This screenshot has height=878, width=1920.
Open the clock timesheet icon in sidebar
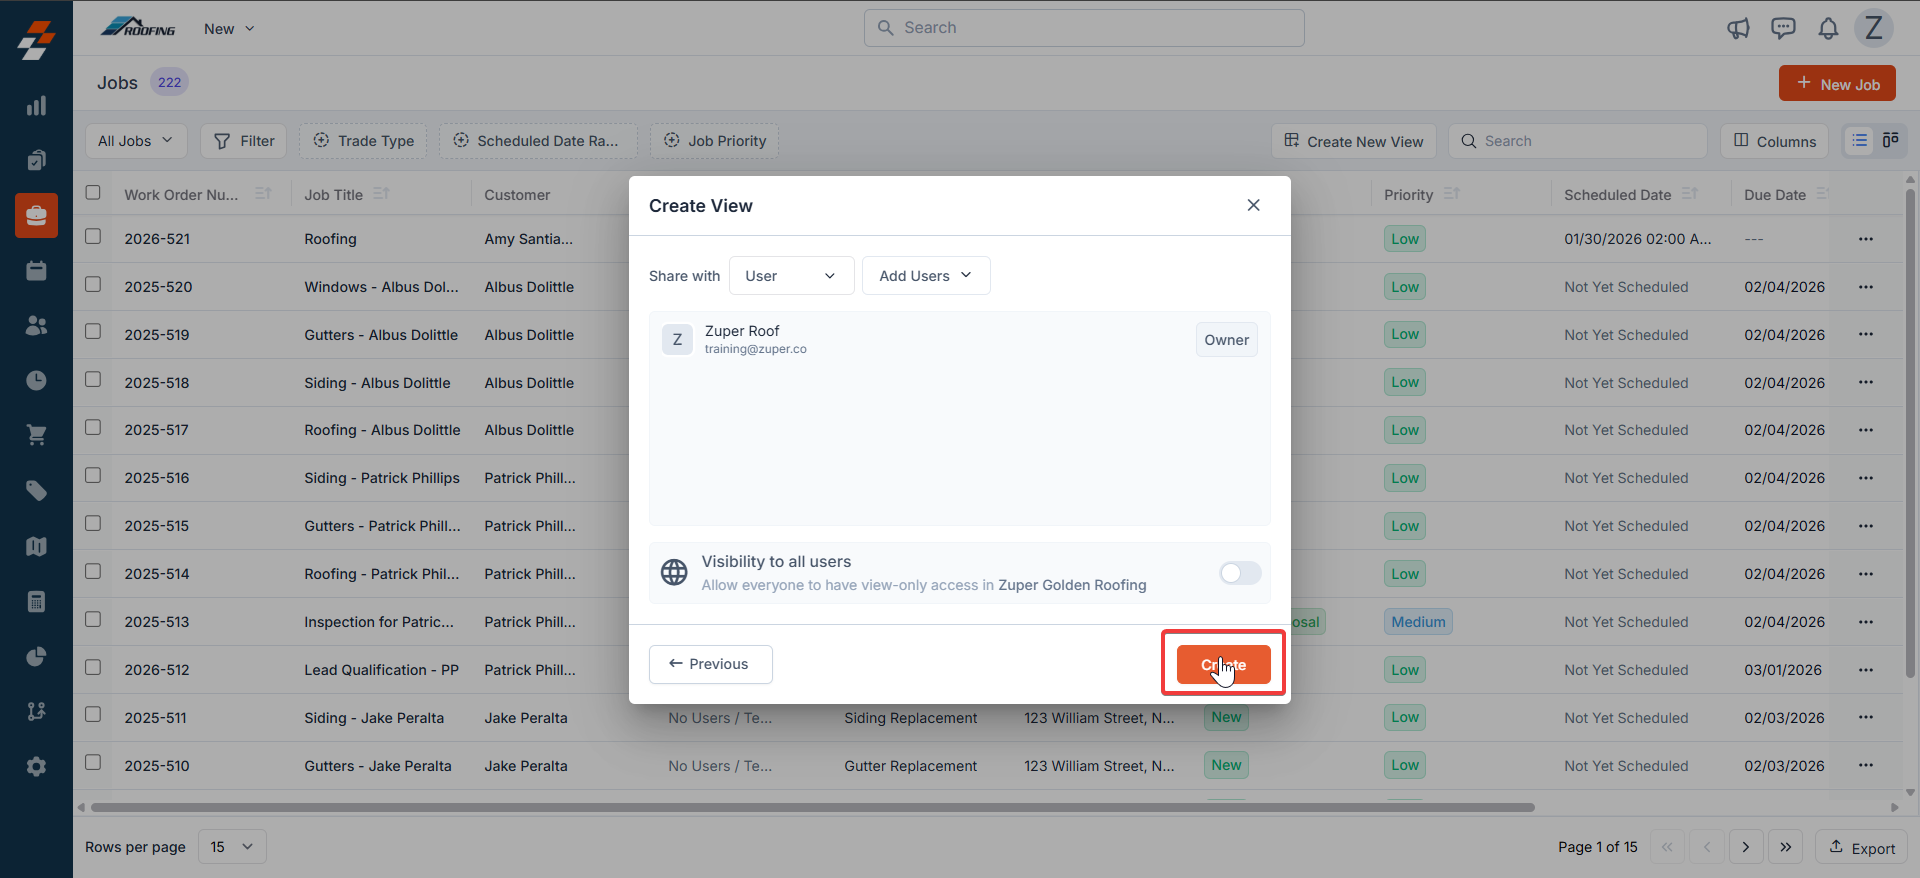(x=36, y=380)
